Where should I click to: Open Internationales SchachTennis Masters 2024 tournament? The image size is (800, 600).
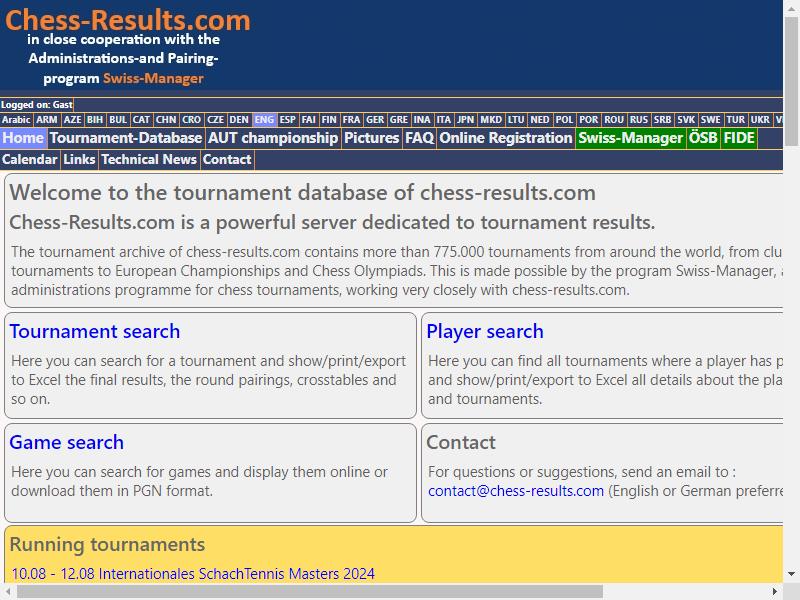point(193,574)
